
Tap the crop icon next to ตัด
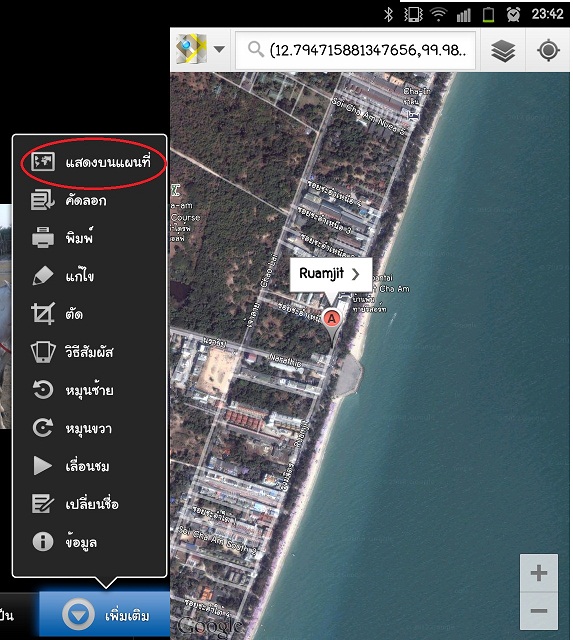pos(43,313)
